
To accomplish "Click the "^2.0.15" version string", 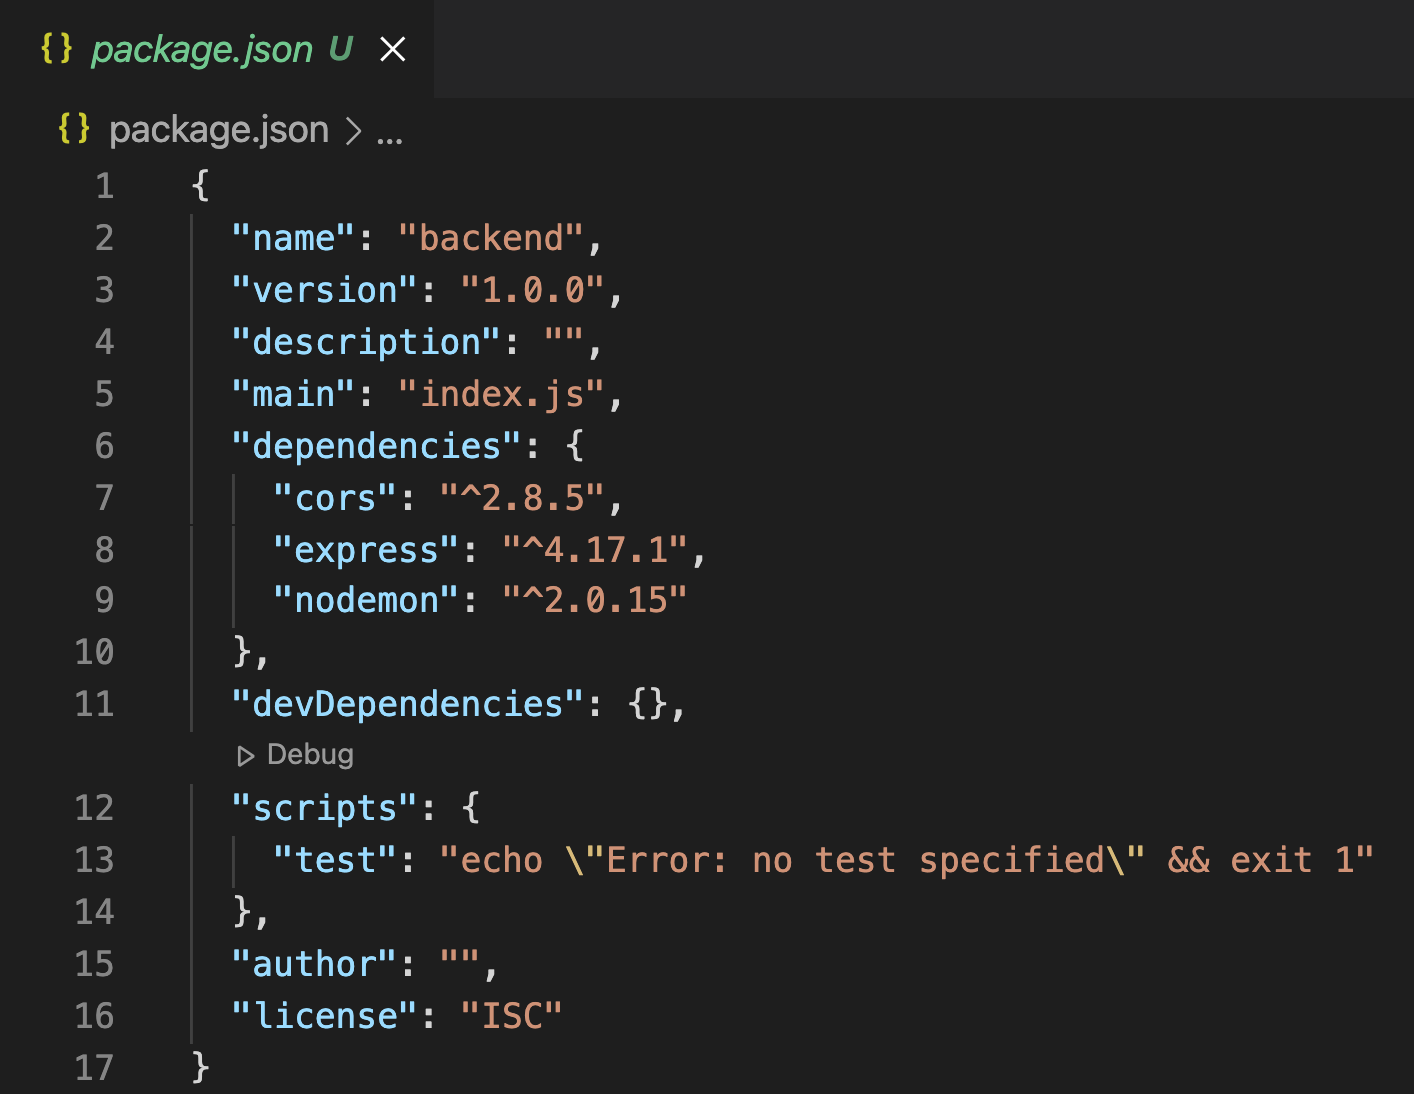I will 596,600.
